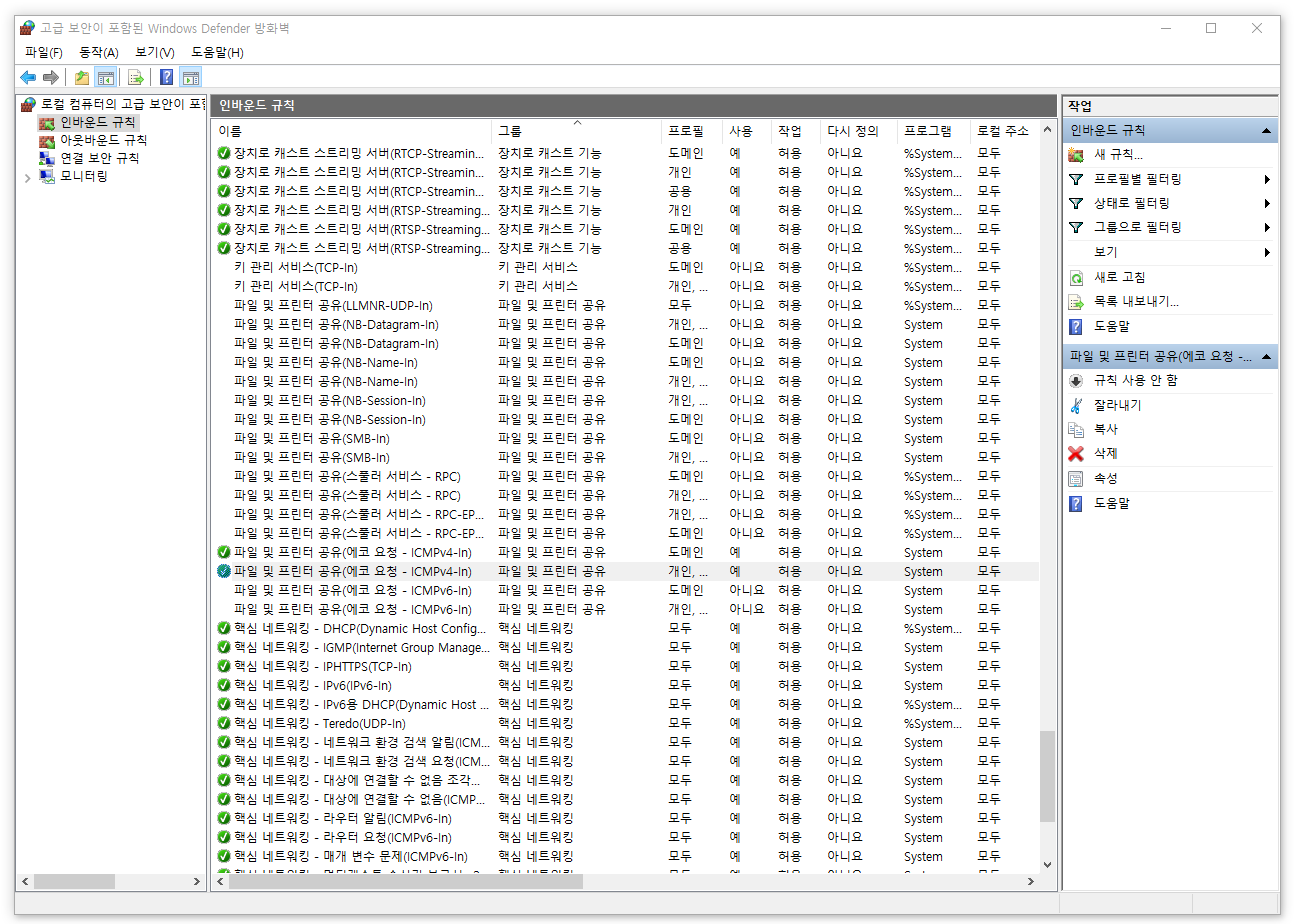Image resolution: width=1299 pixels, height=924 pixels.
Task: Click the rules list scroll-up arrow
Action: click(x=1048, y=130)
